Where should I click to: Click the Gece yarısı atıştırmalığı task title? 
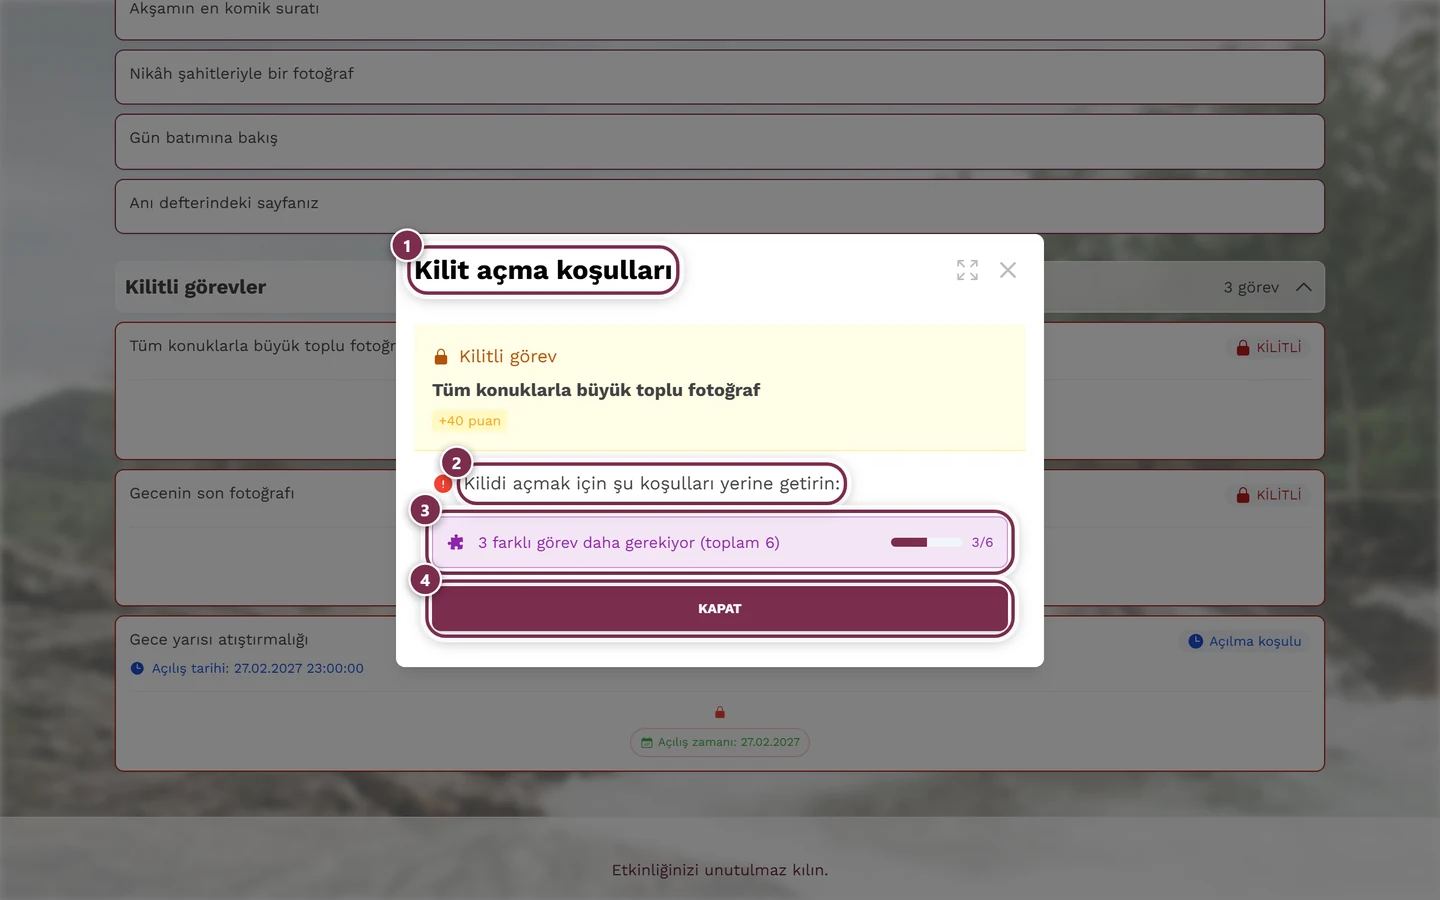(219, 639)
